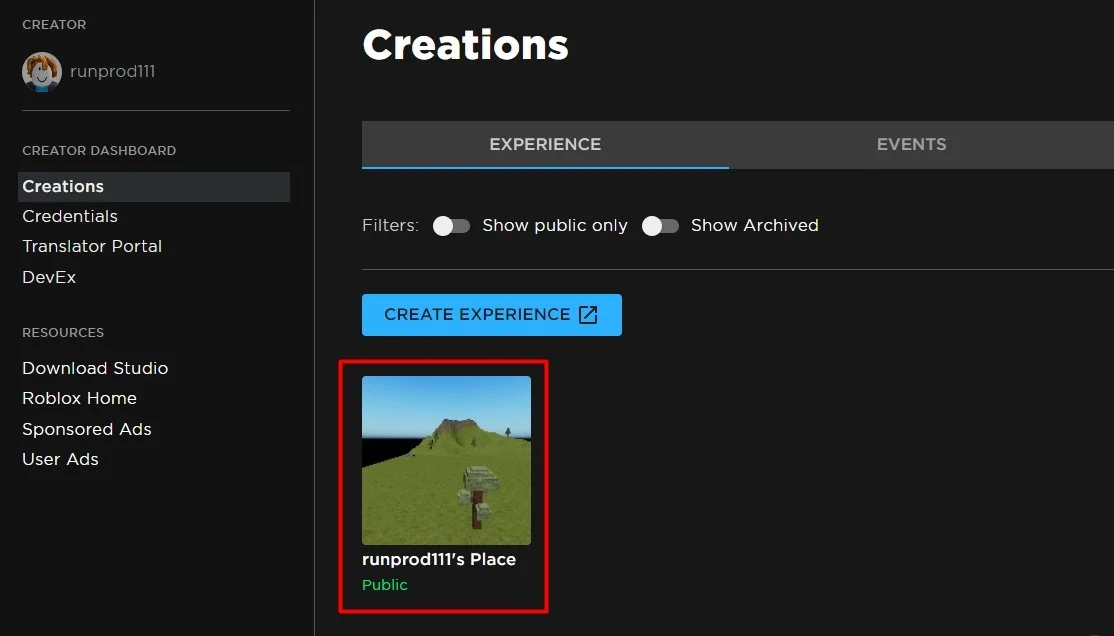
Task: Open the Download Studio link
Action: point(95,368)
